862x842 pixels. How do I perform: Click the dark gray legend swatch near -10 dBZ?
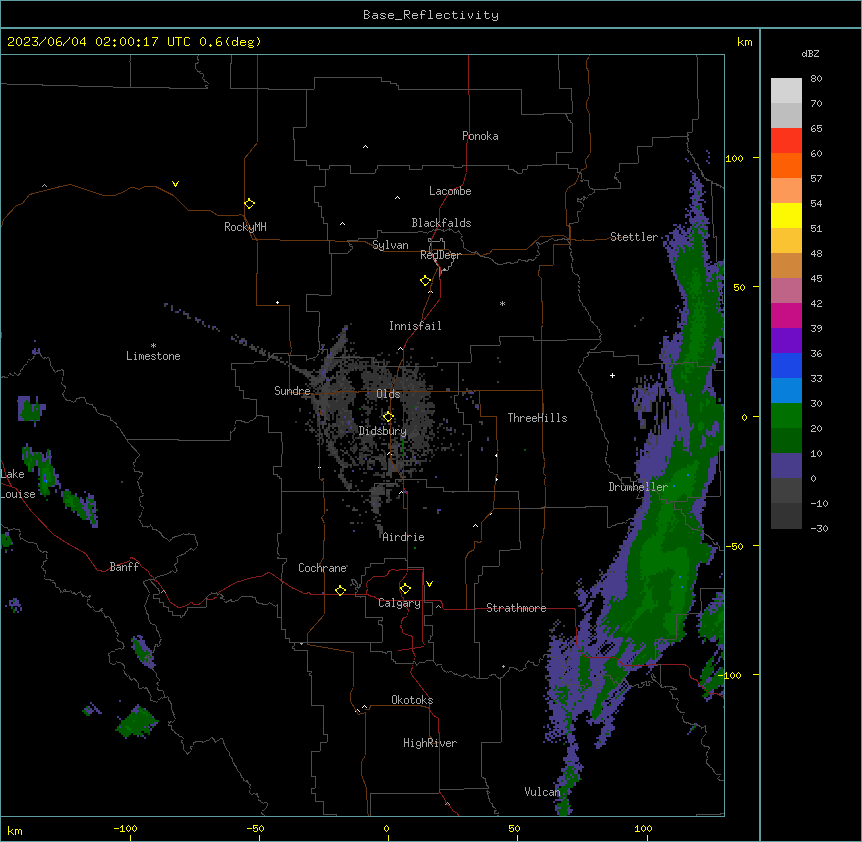click(786, 516)
